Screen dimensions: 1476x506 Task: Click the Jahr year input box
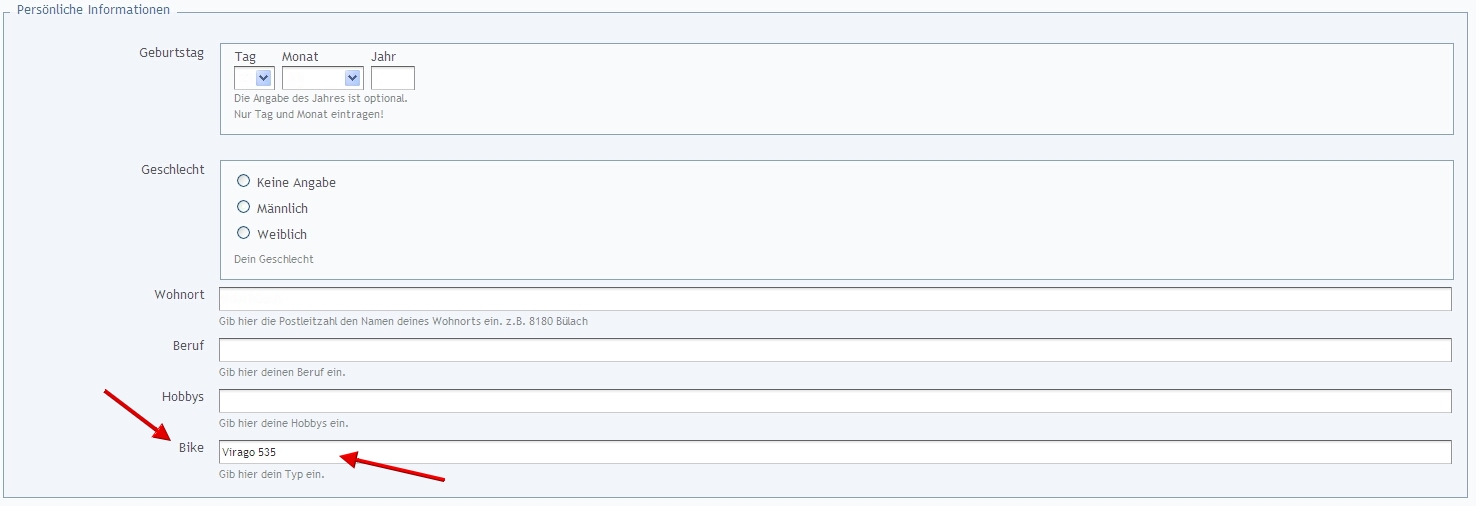(392, 78)
